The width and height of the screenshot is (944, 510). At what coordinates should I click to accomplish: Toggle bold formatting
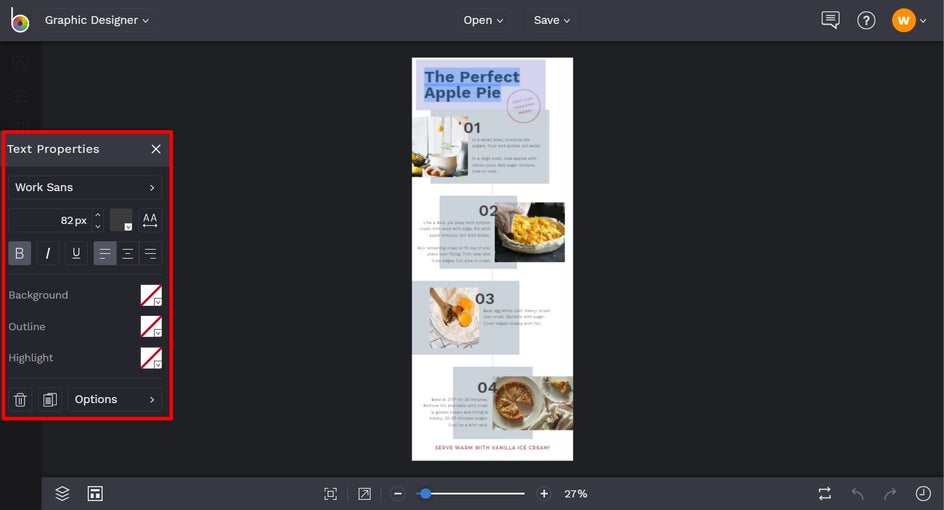tap(19, 253)
